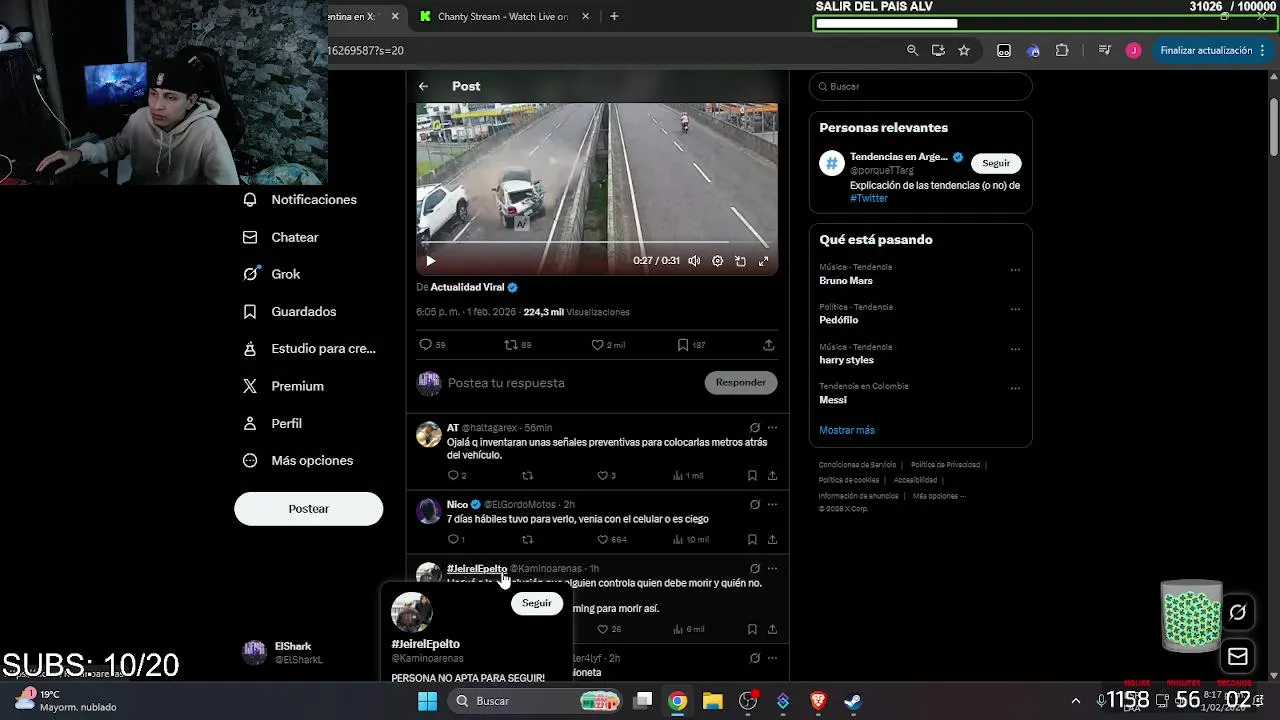Reply to the main post (59 comments)
The image size is (1280, 720).
tap(432, 345)
